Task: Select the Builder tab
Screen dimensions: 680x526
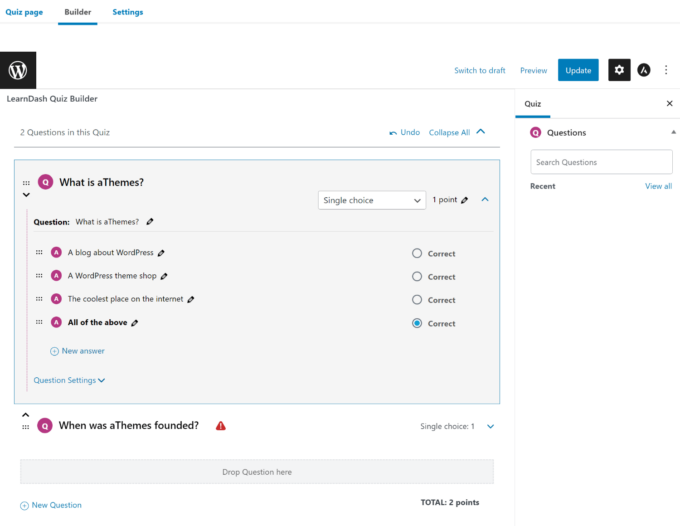Action: click(78, 12)
